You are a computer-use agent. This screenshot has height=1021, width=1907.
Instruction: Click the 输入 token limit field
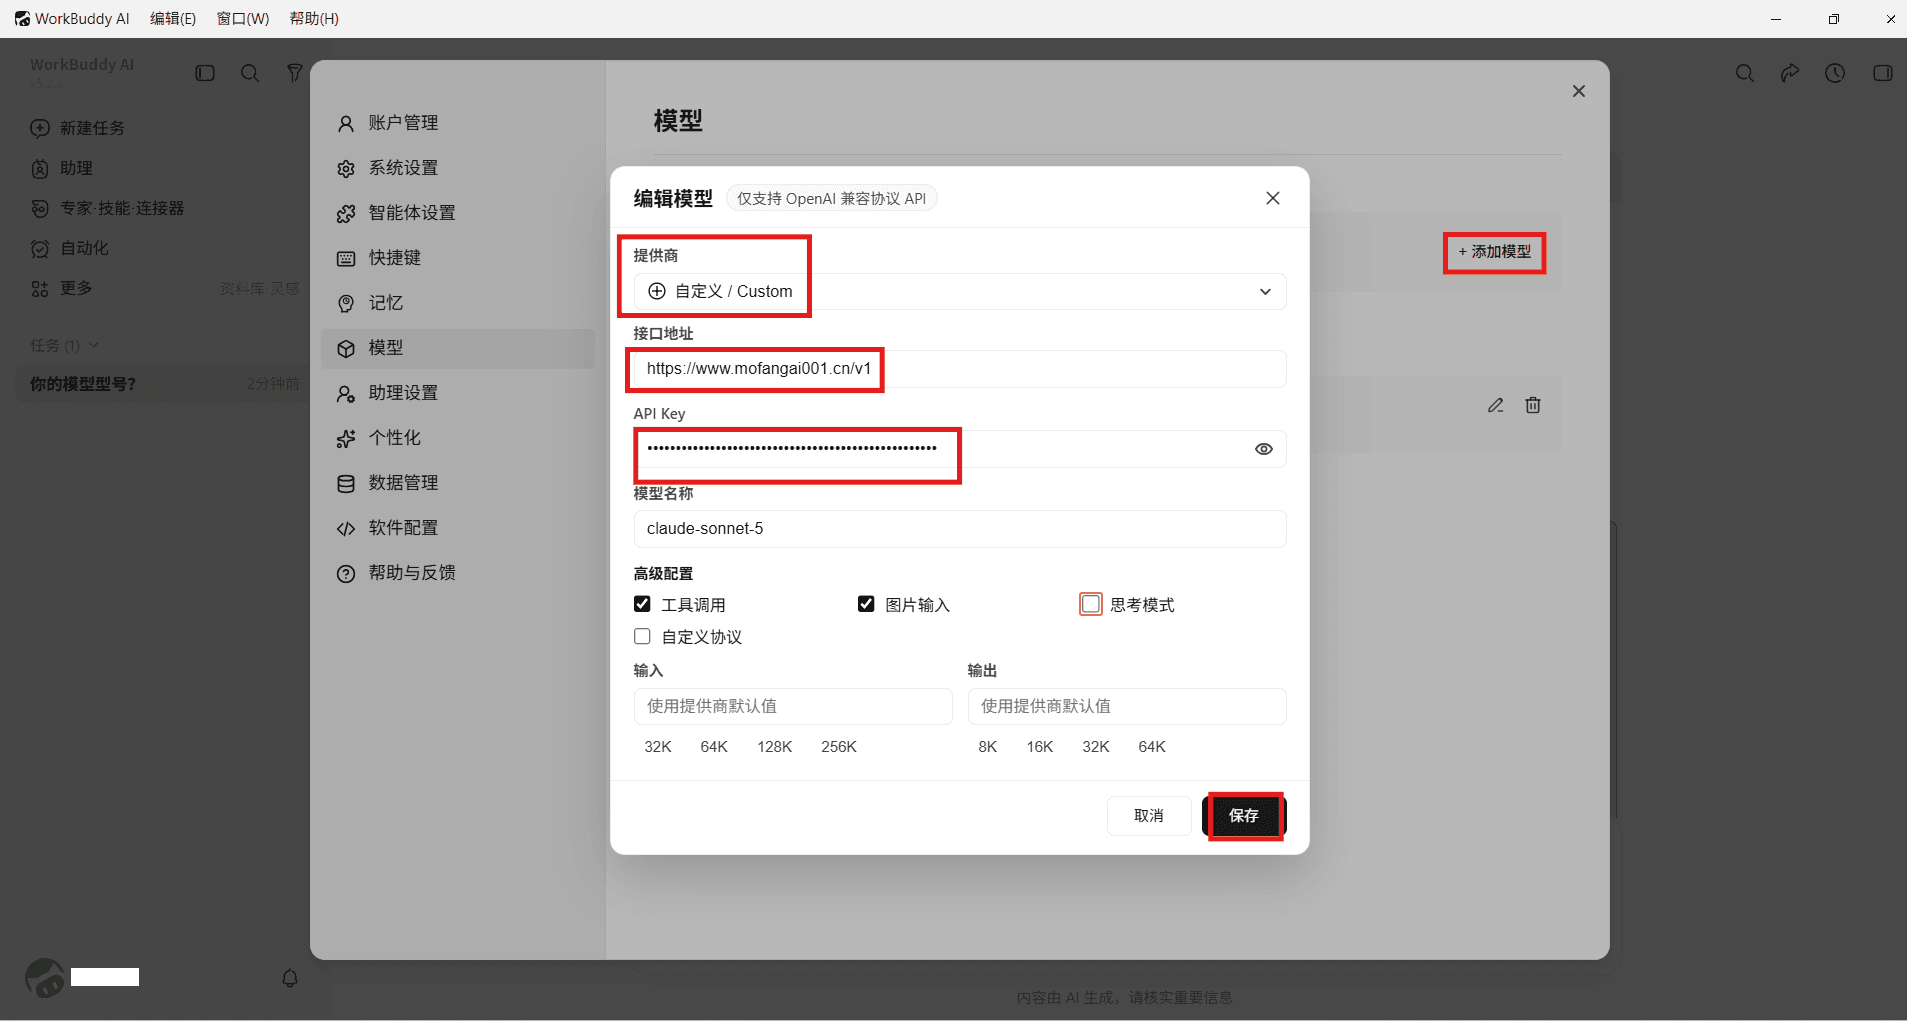point(793,706)
